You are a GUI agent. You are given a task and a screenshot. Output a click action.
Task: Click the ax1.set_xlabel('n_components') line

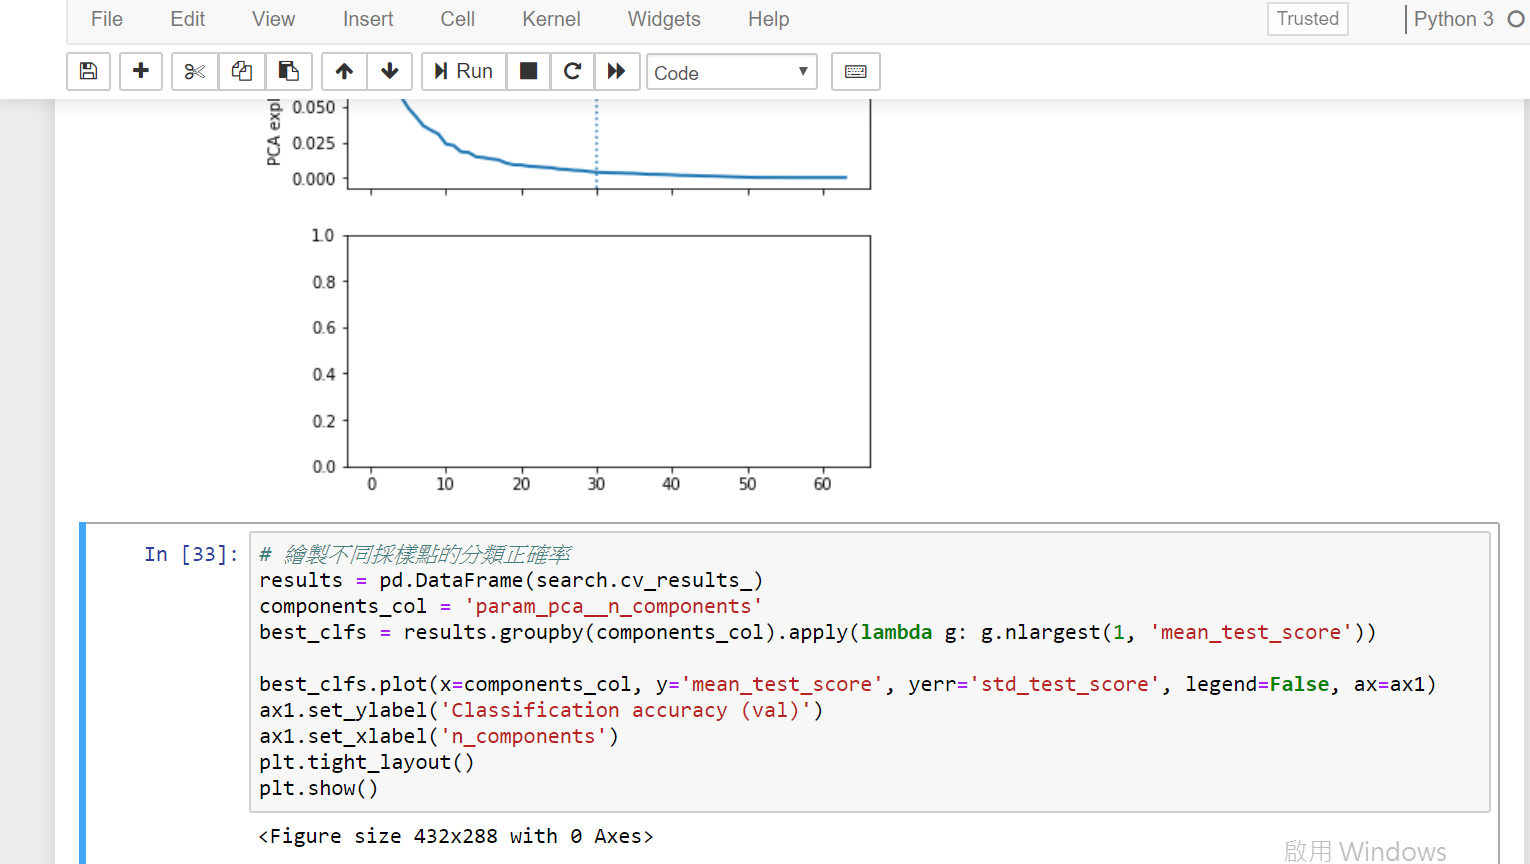[439, 736]
